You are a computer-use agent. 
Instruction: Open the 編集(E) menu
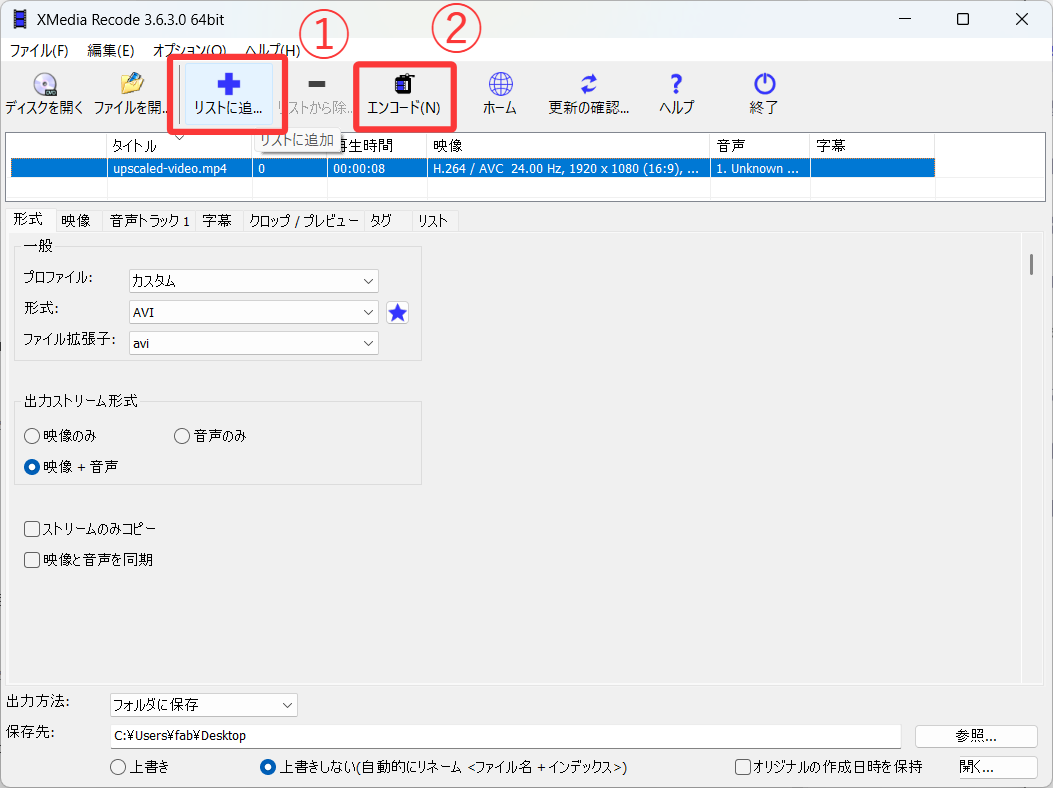click(x=111, y=50)
